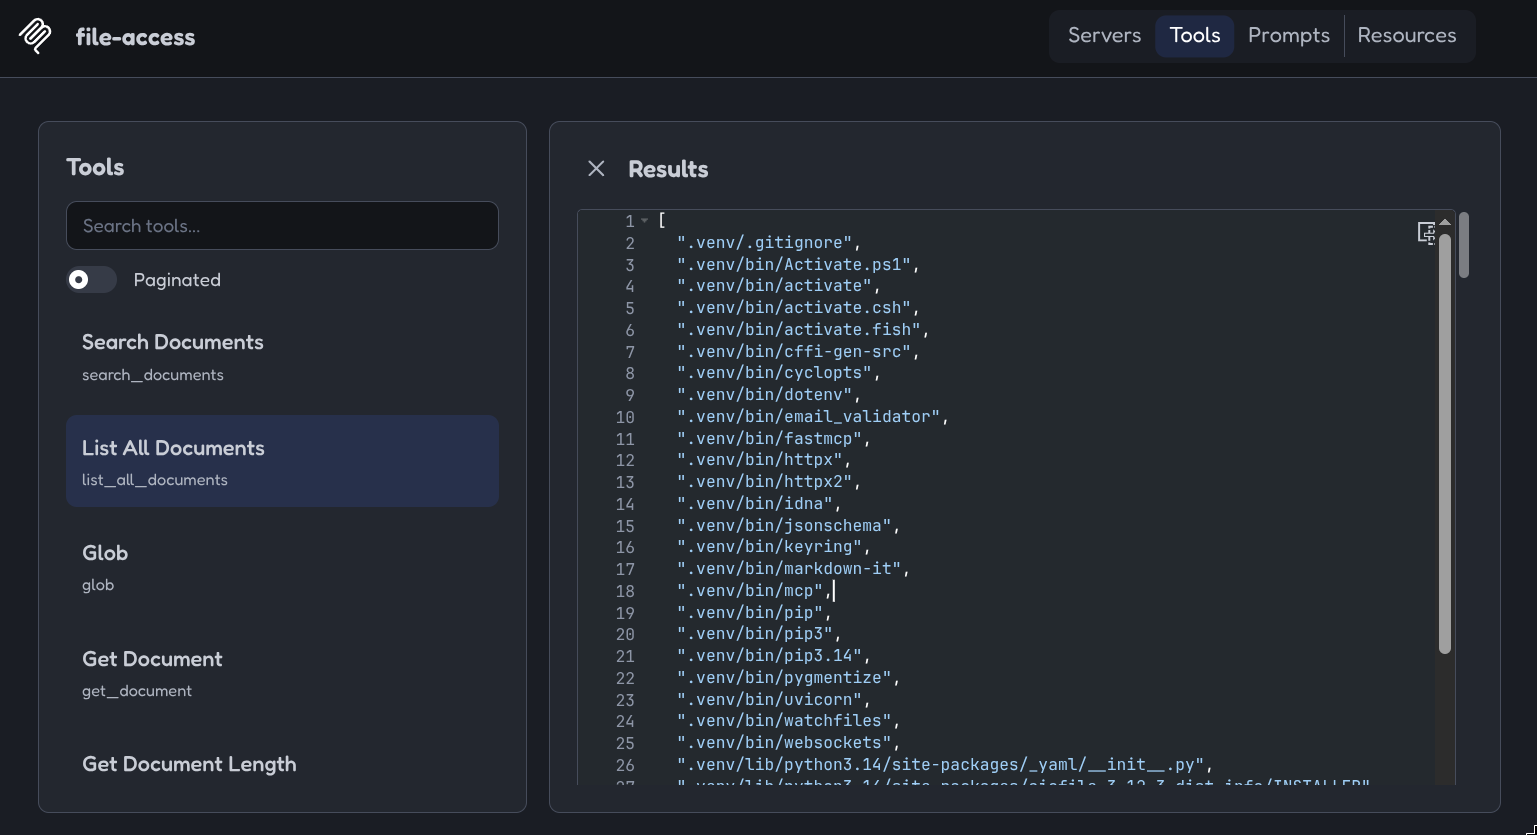The image size is (1537, 835).
Task: Open the Prompts tab
Action: (x=1289, y=36)
